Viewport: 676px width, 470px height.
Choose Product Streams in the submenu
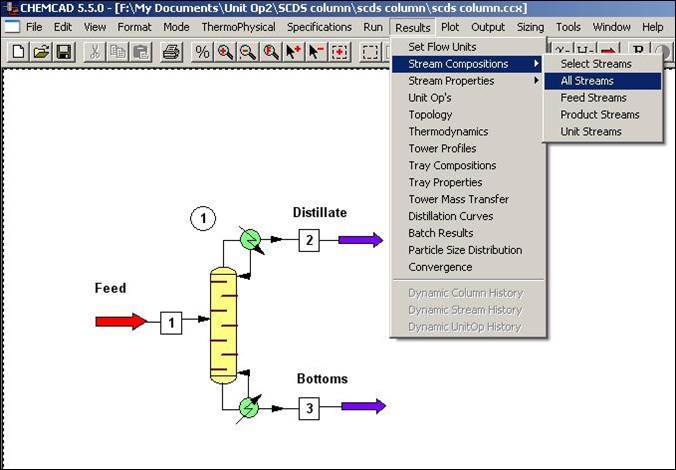coord(603,115)
